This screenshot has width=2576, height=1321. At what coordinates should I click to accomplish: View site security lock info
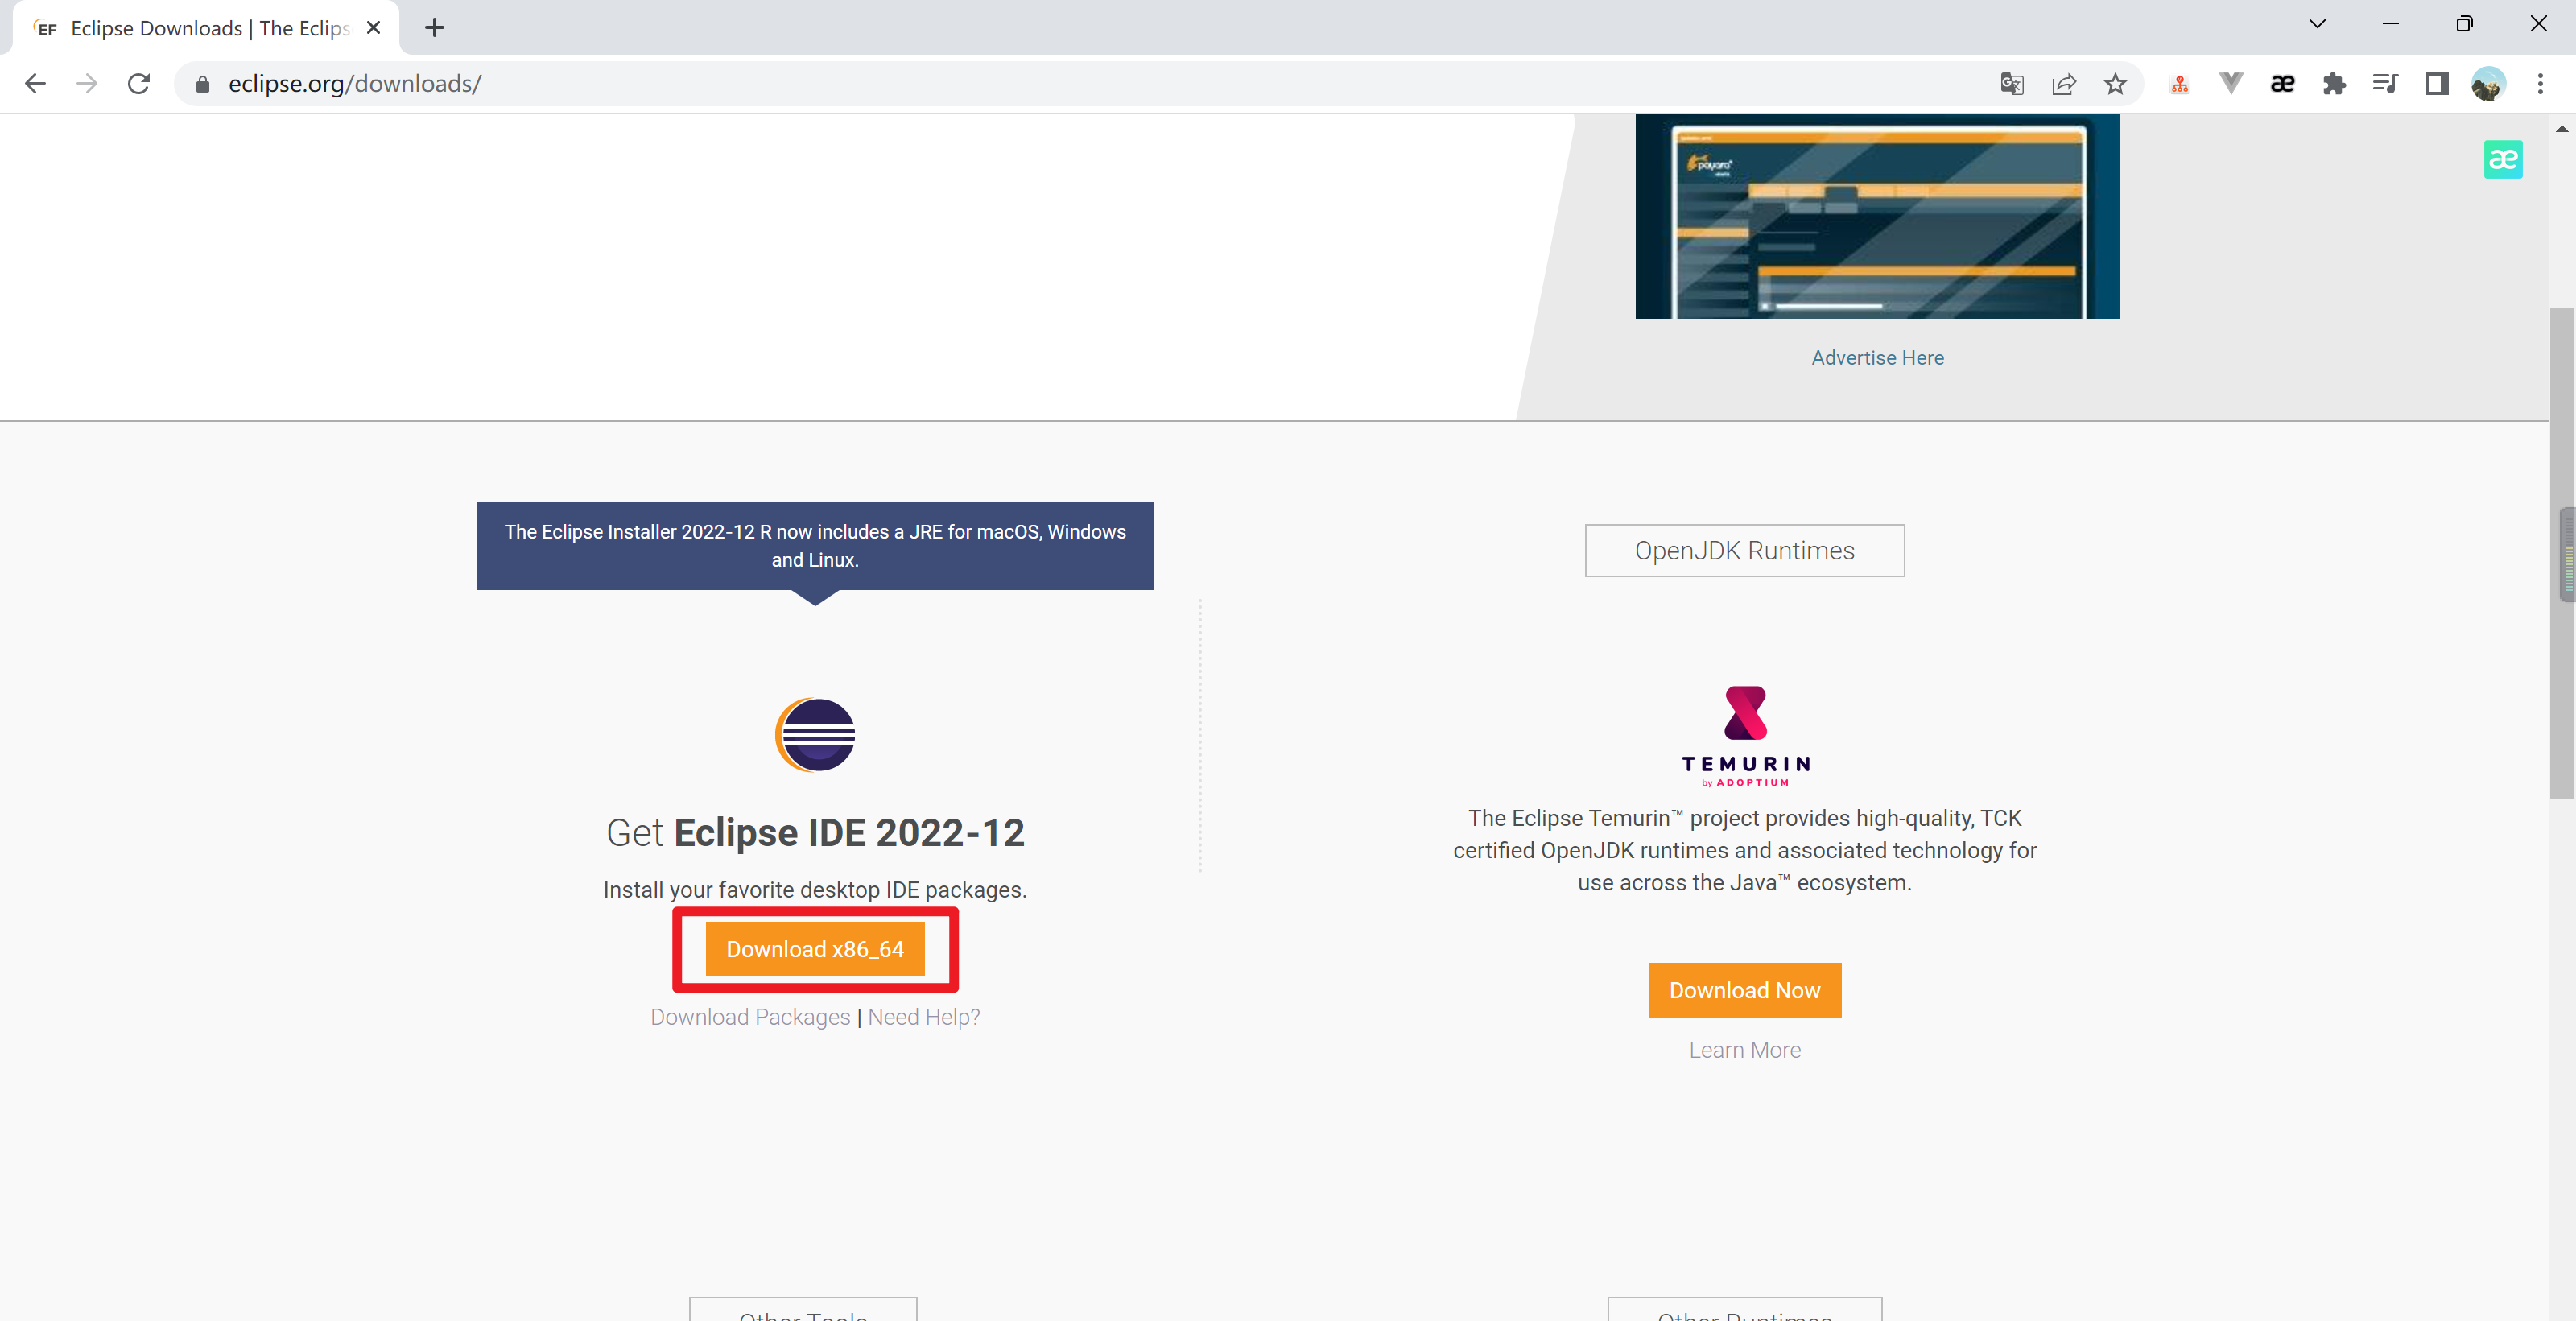coord(203,84)
